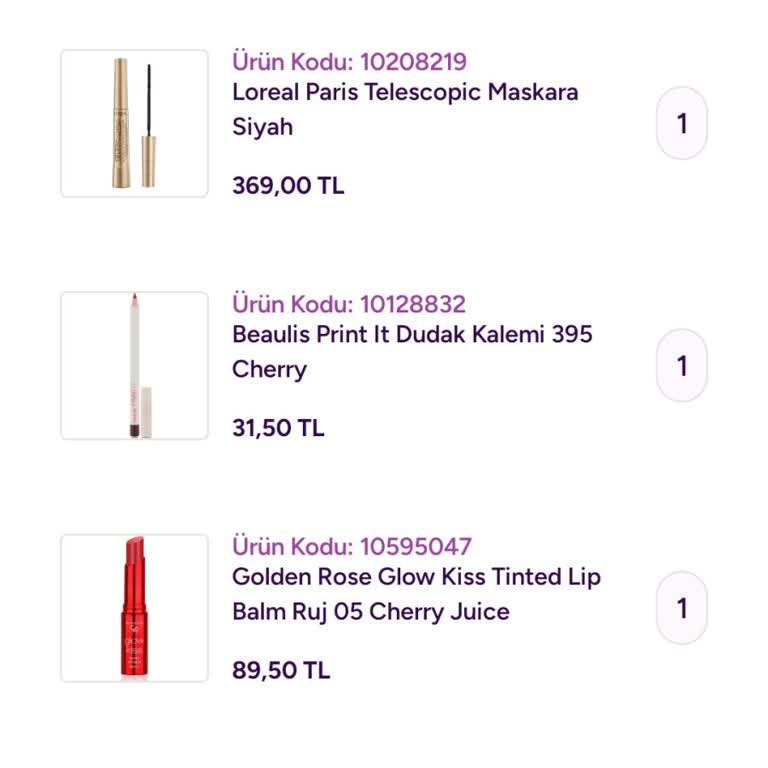
Task: Click the mascara brush wand image
Action: click(149, 118)
